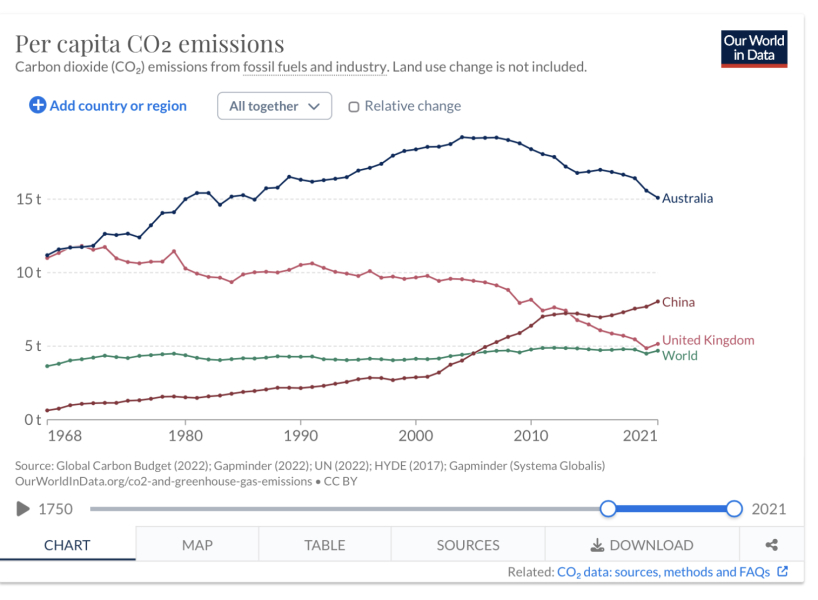Tick the Relative change checkbox
The width and height of the screenshot is (818, 600).
point(354,106)
